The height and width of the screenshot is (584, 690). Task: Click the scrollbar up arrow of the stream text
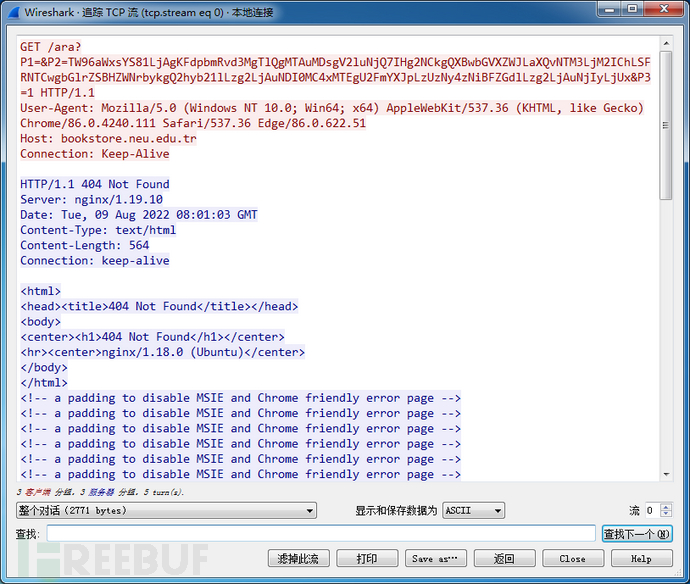666,43
